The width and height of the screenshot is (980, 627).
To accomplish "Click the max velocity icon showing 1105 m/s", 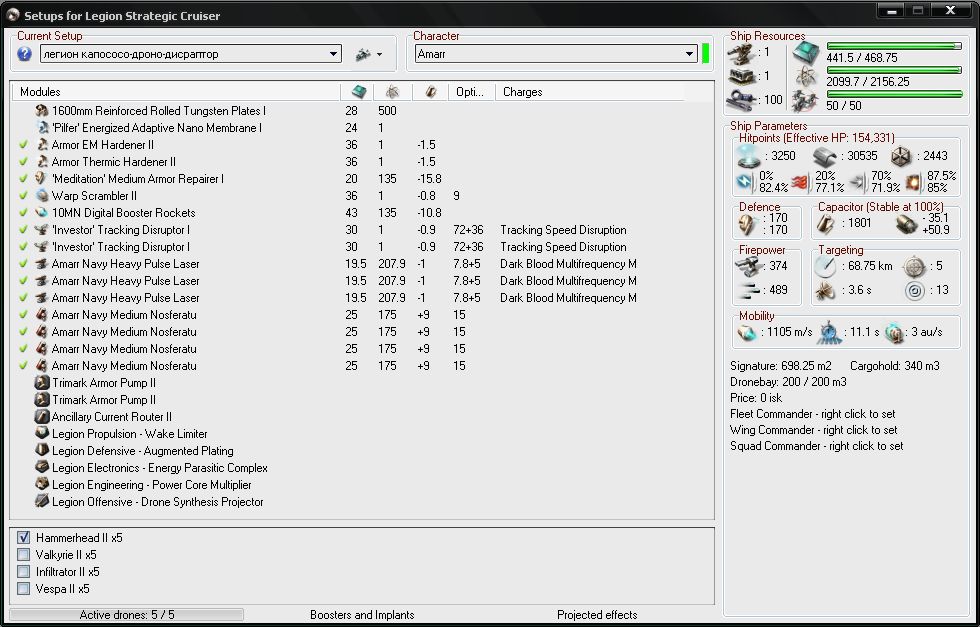I will tap(746, 333).
